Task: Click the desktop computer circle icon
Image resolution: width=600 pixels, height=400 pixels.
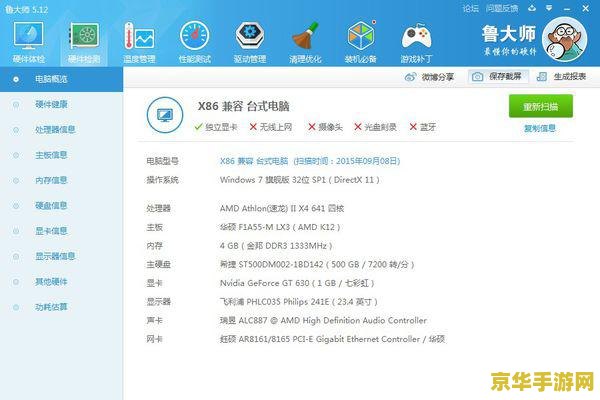Action: point(165,115)
